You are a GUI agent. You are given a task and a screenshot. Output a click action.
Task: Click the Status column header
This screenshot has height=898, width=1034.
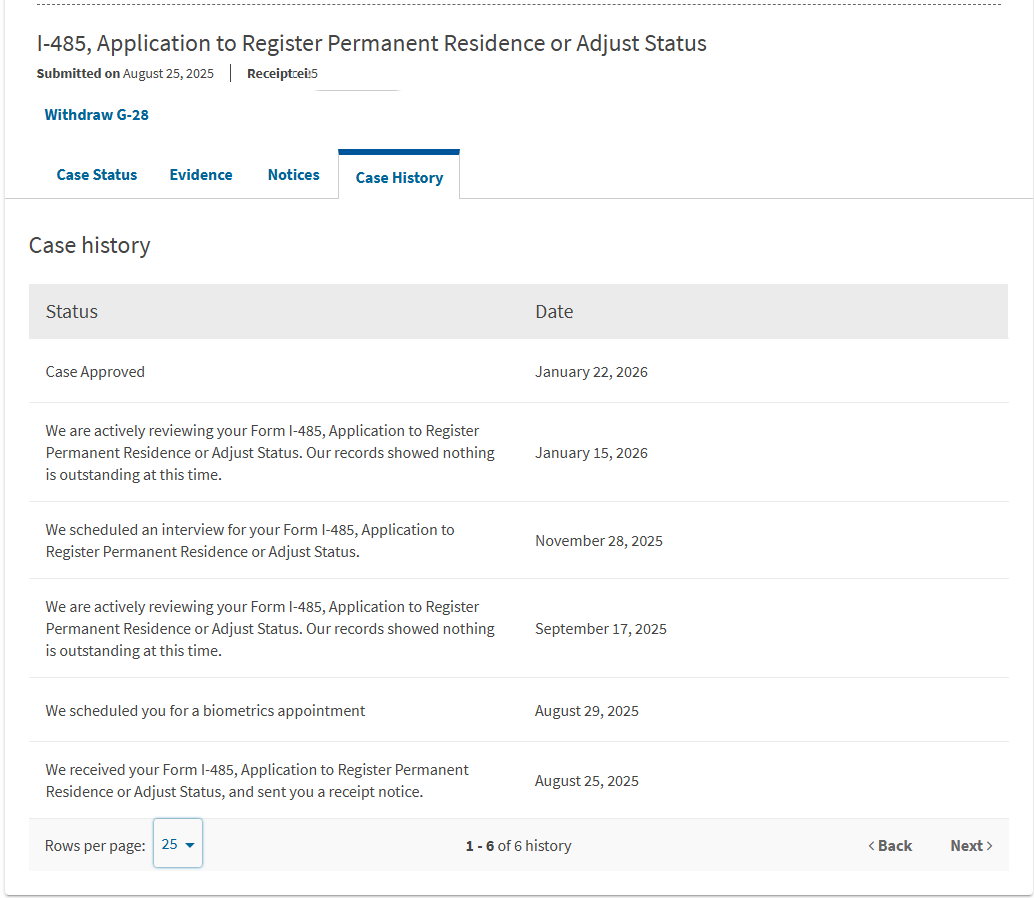72,312
